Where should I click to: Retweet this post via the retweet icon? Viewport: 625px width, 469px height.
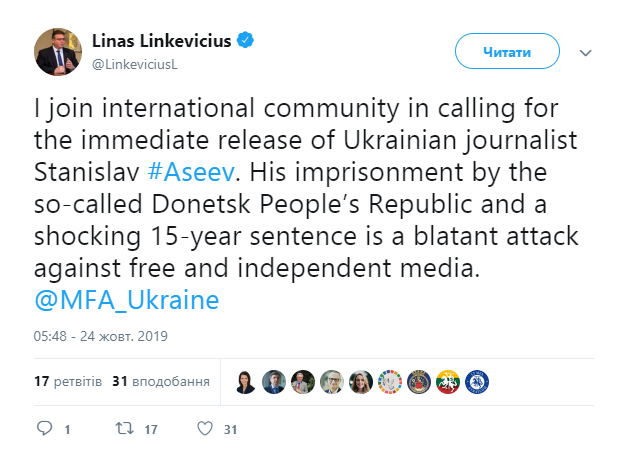tap(122, 429)
